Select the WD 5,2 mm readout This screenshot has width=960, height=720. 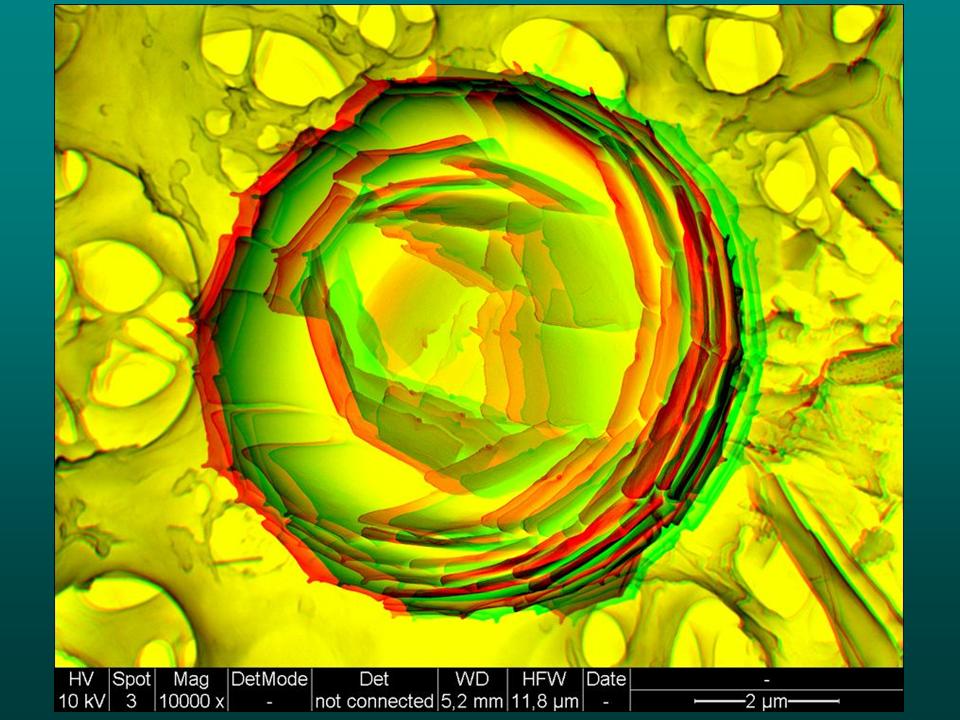pyautogui.click(x=472, y=690)
